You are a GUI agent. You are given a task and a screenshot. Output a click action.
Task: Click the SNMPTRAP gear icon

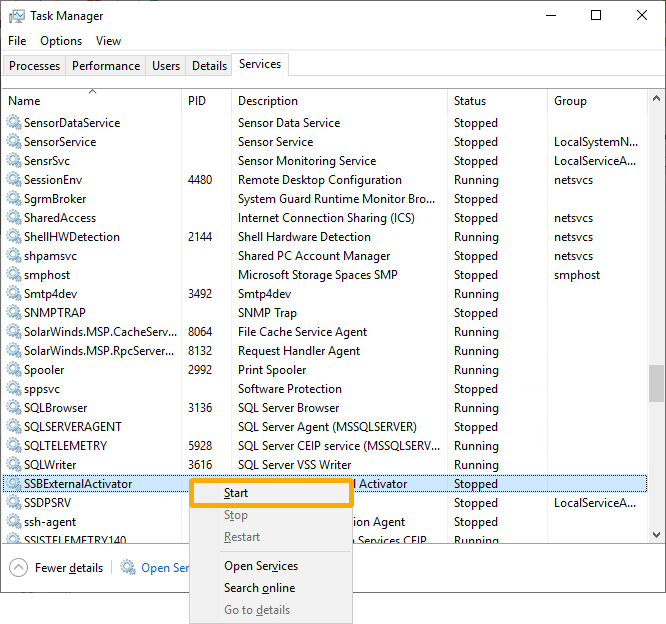click(14, 312)
